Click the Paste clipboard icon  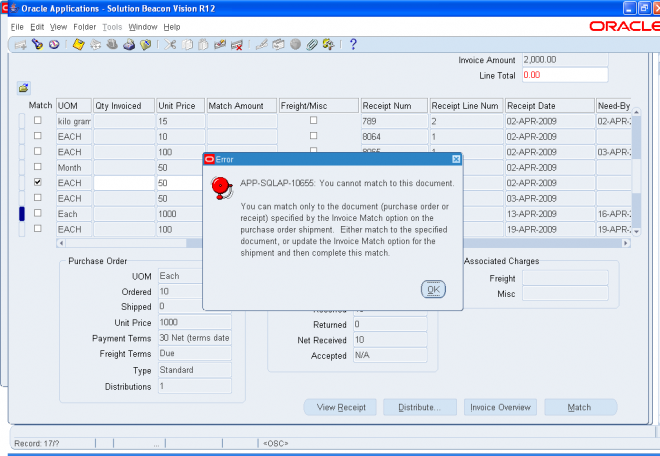point(203,44)
